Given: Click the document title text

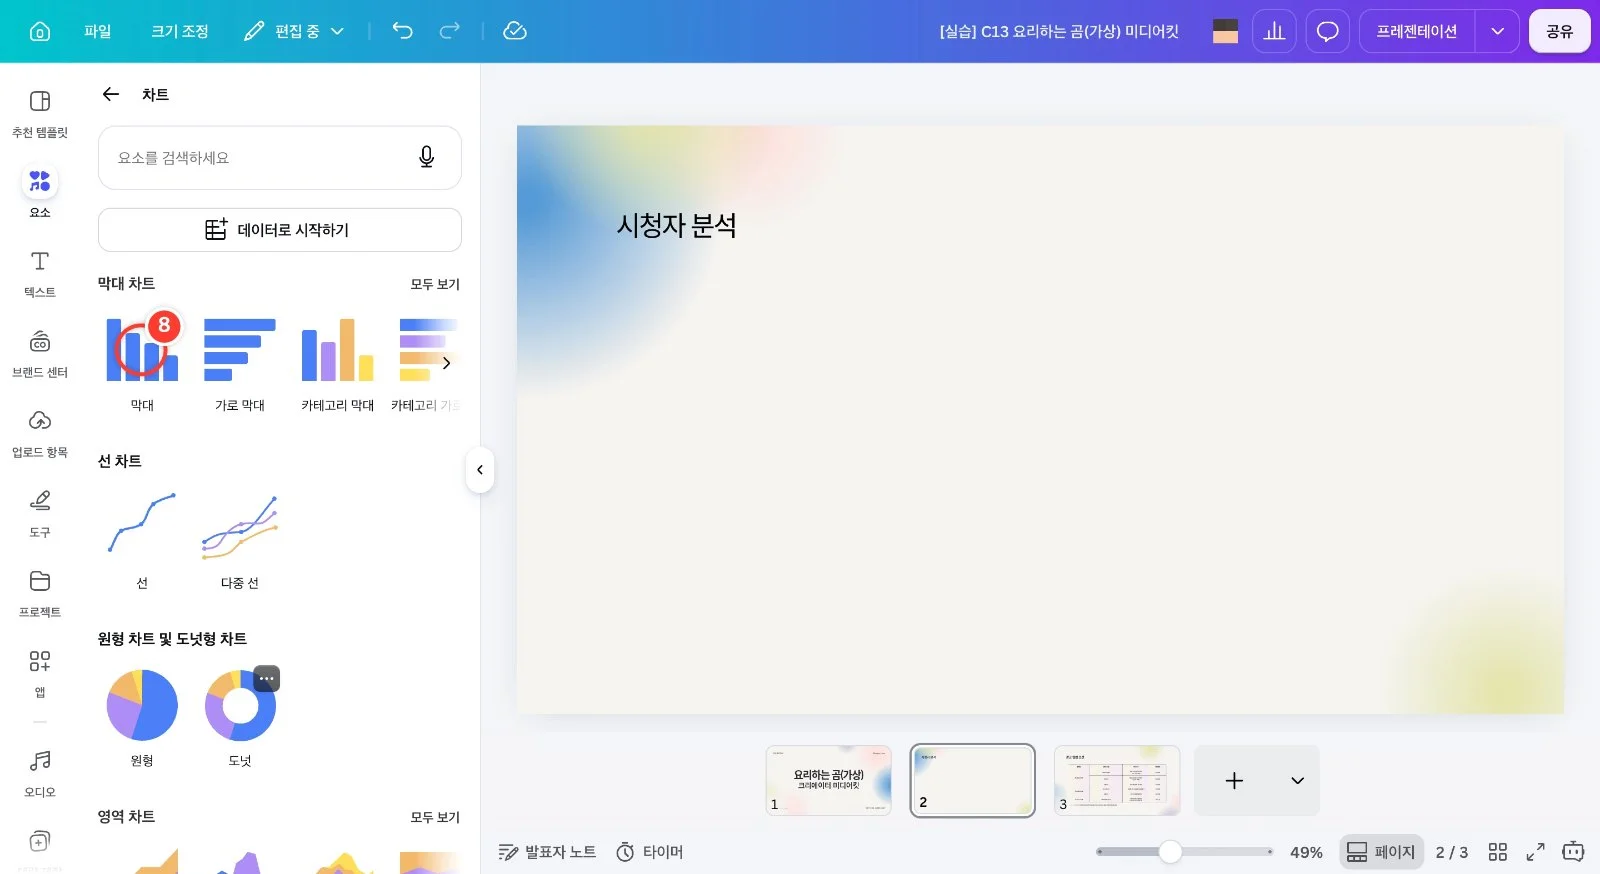Looking at the screenshot, I should pos(1059,31).
